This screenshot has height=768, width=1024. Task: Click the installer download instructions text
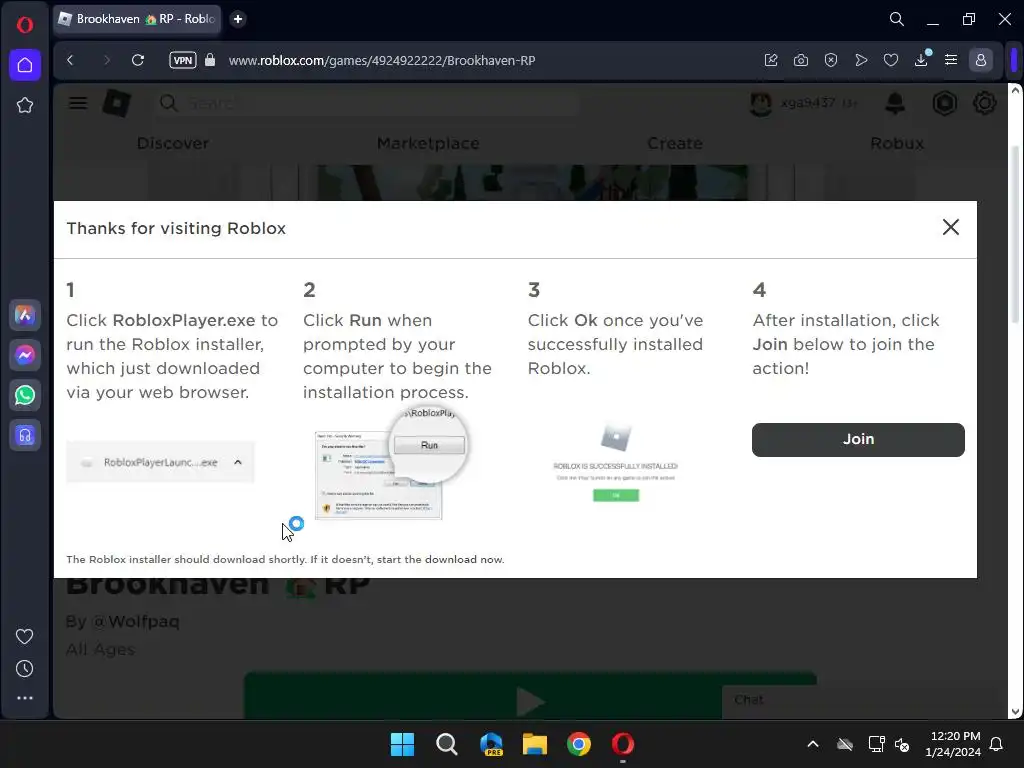tap(285, 560)
